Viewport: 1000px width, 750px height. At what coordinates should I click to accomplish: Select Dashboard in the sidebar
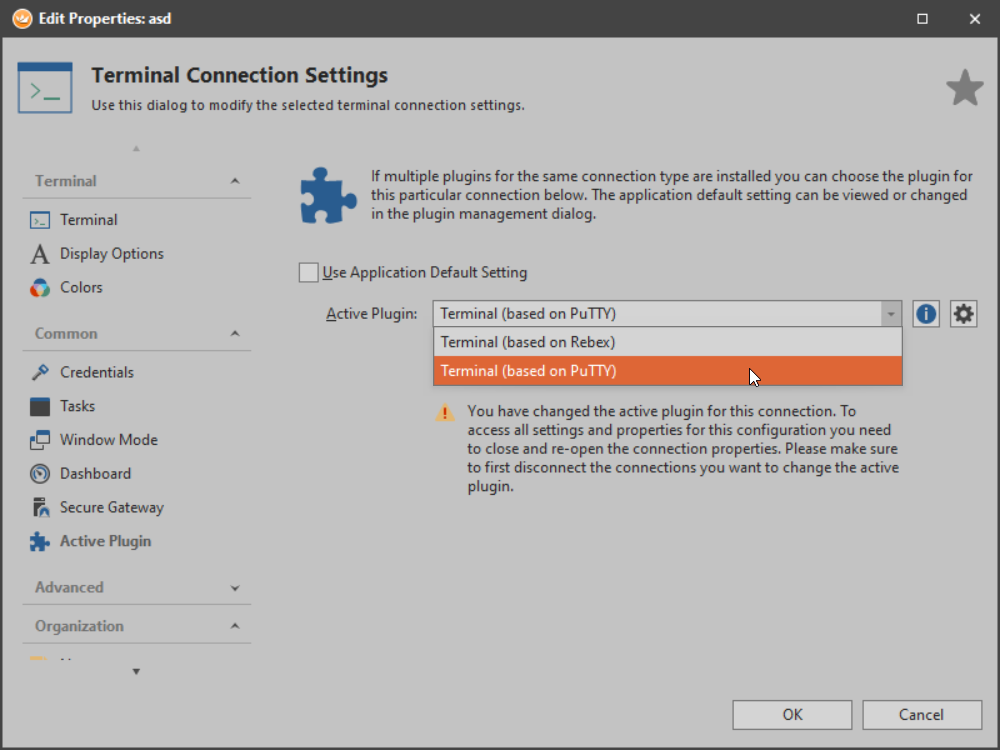(95, 474)
